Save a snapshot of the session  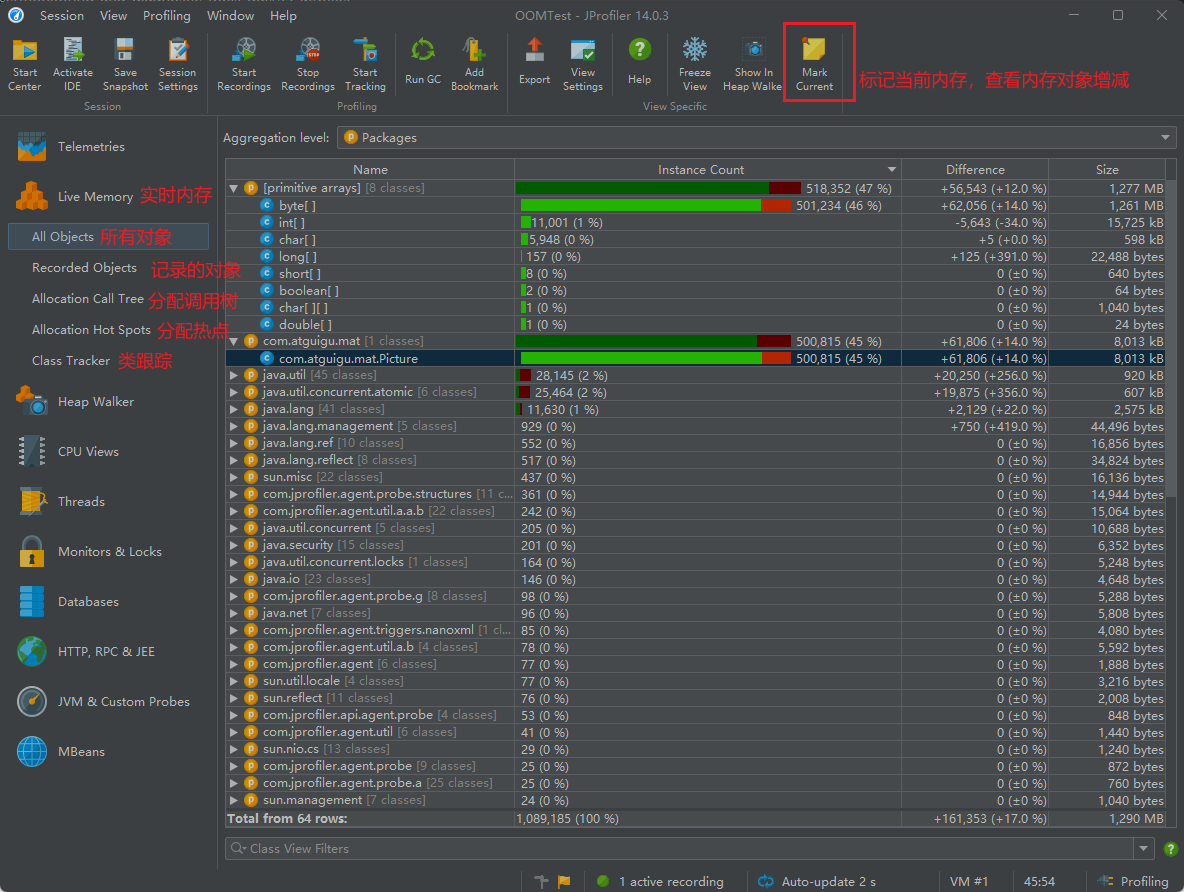point(125,65)
